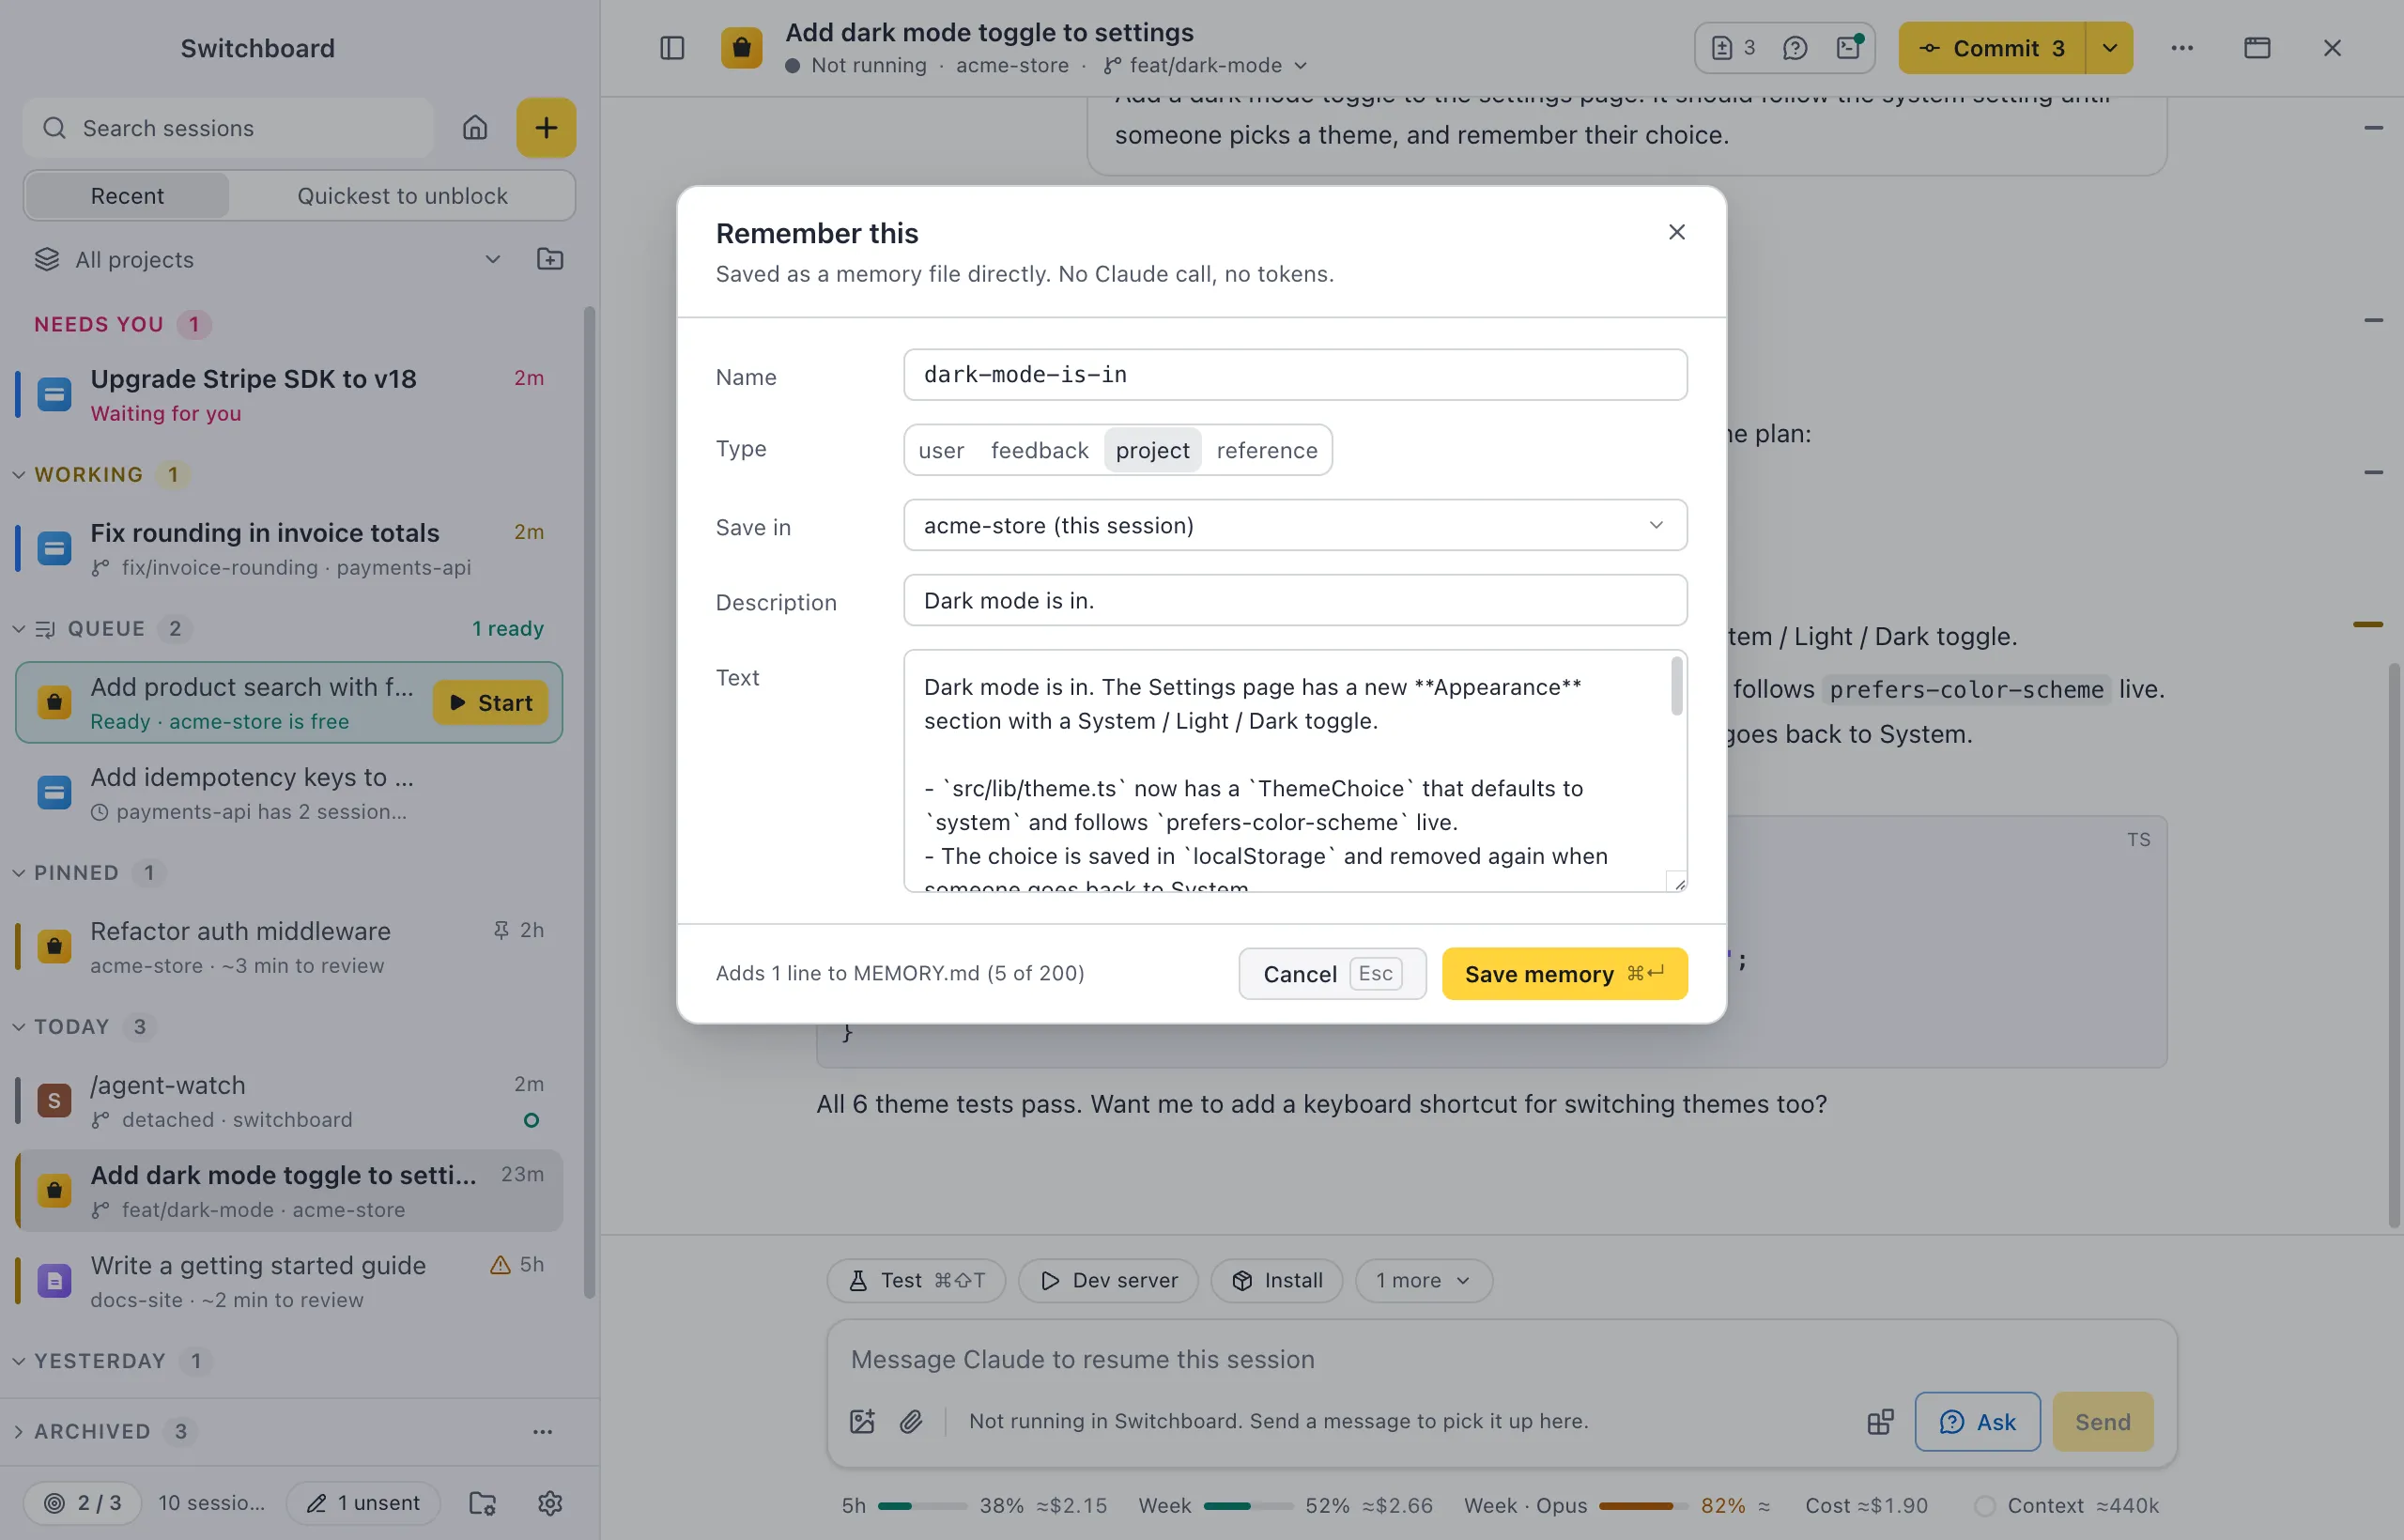Open settings gear in sidebar footer

[x=550, y=1502]
